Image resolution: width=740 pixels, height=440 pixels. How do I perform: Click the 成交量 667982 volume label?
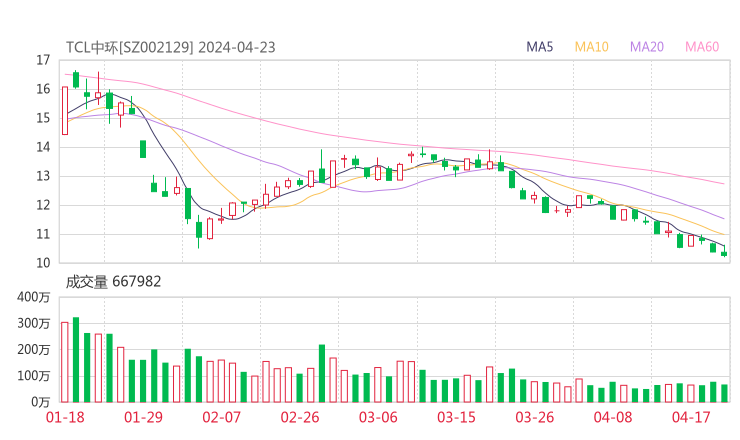coord(113,282)
